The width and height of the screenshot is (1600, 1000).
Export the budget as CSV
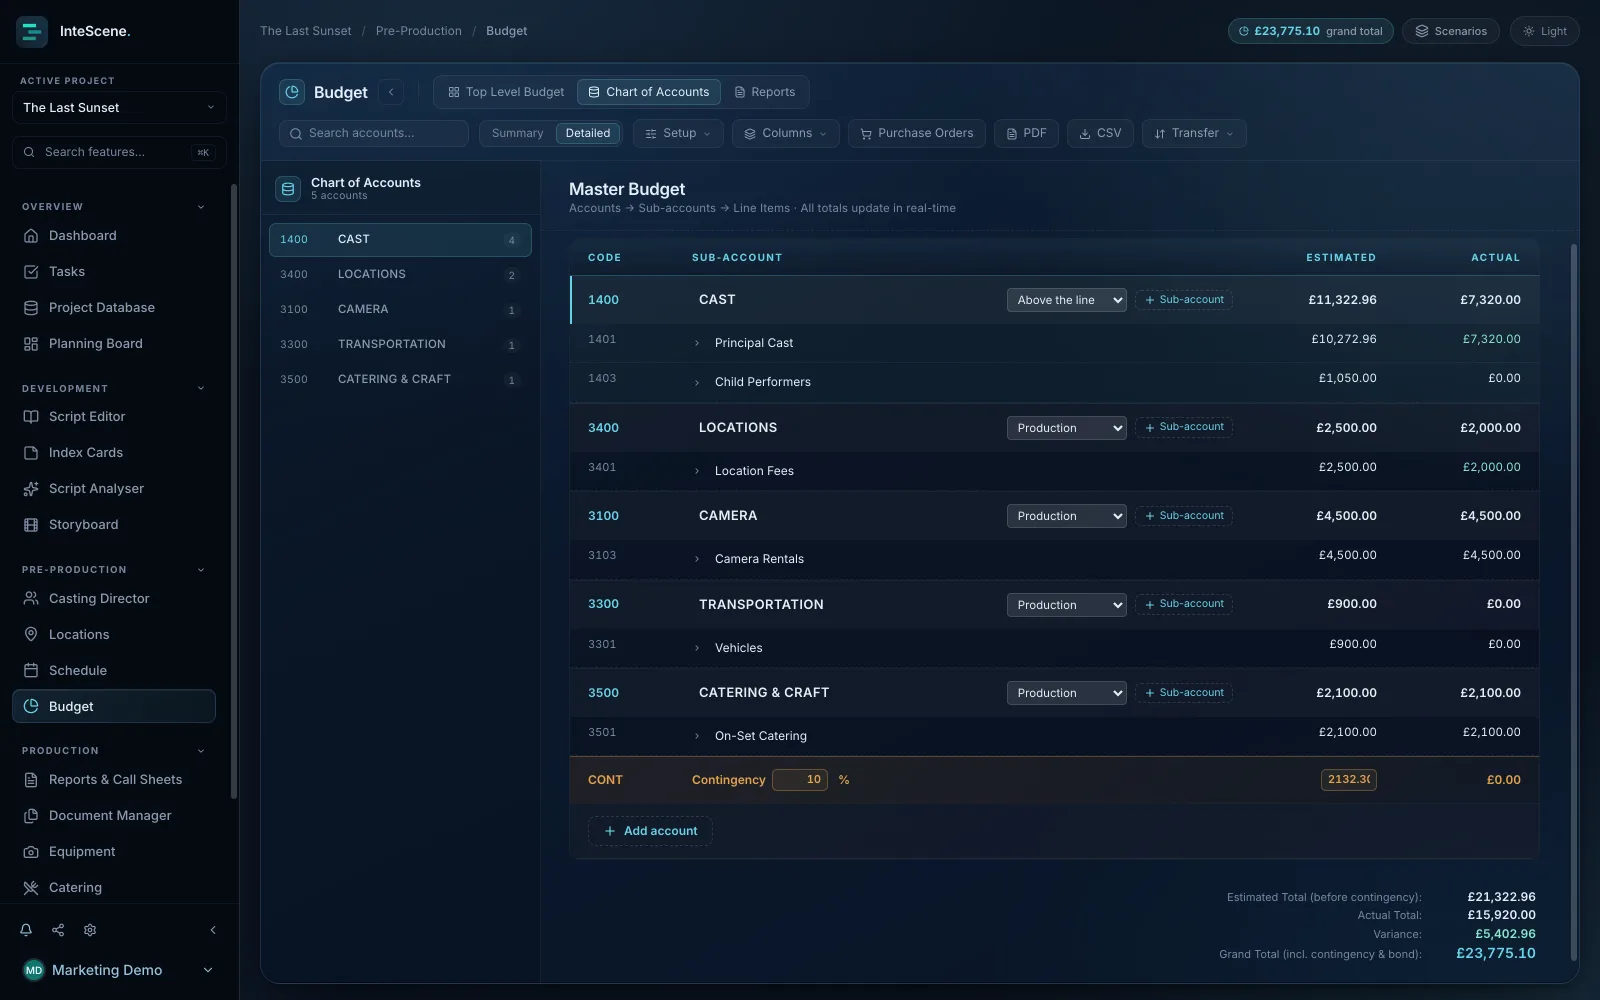1100,133
